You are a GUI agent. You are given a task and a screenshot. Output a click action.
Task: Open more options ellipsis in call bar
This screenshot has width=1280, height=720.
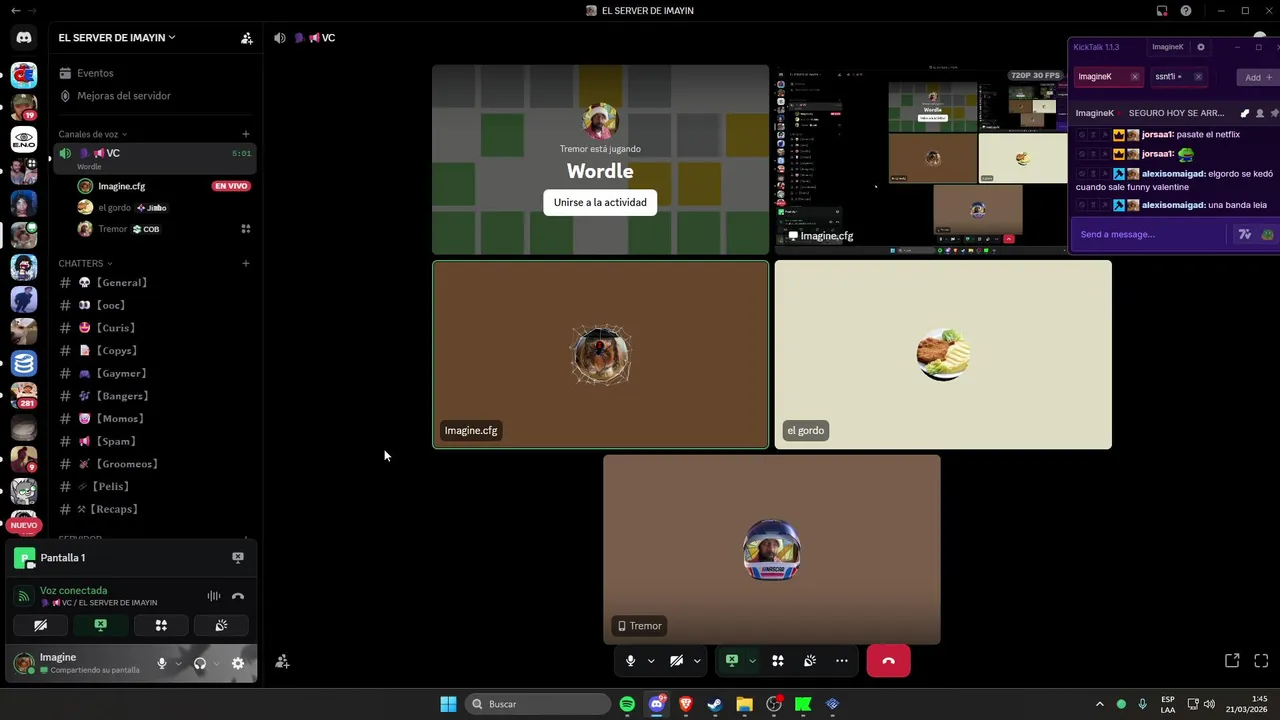point(842,661)
